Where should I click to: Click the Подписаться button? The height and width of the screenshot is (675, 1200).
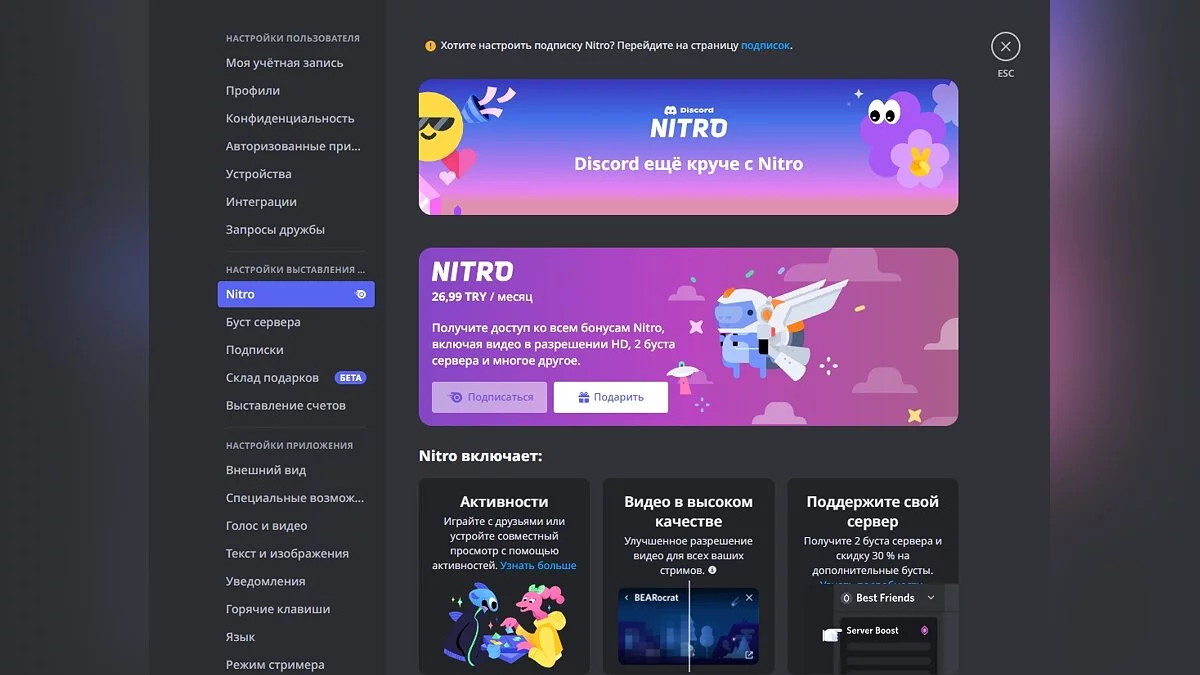[x=490, y=397]
